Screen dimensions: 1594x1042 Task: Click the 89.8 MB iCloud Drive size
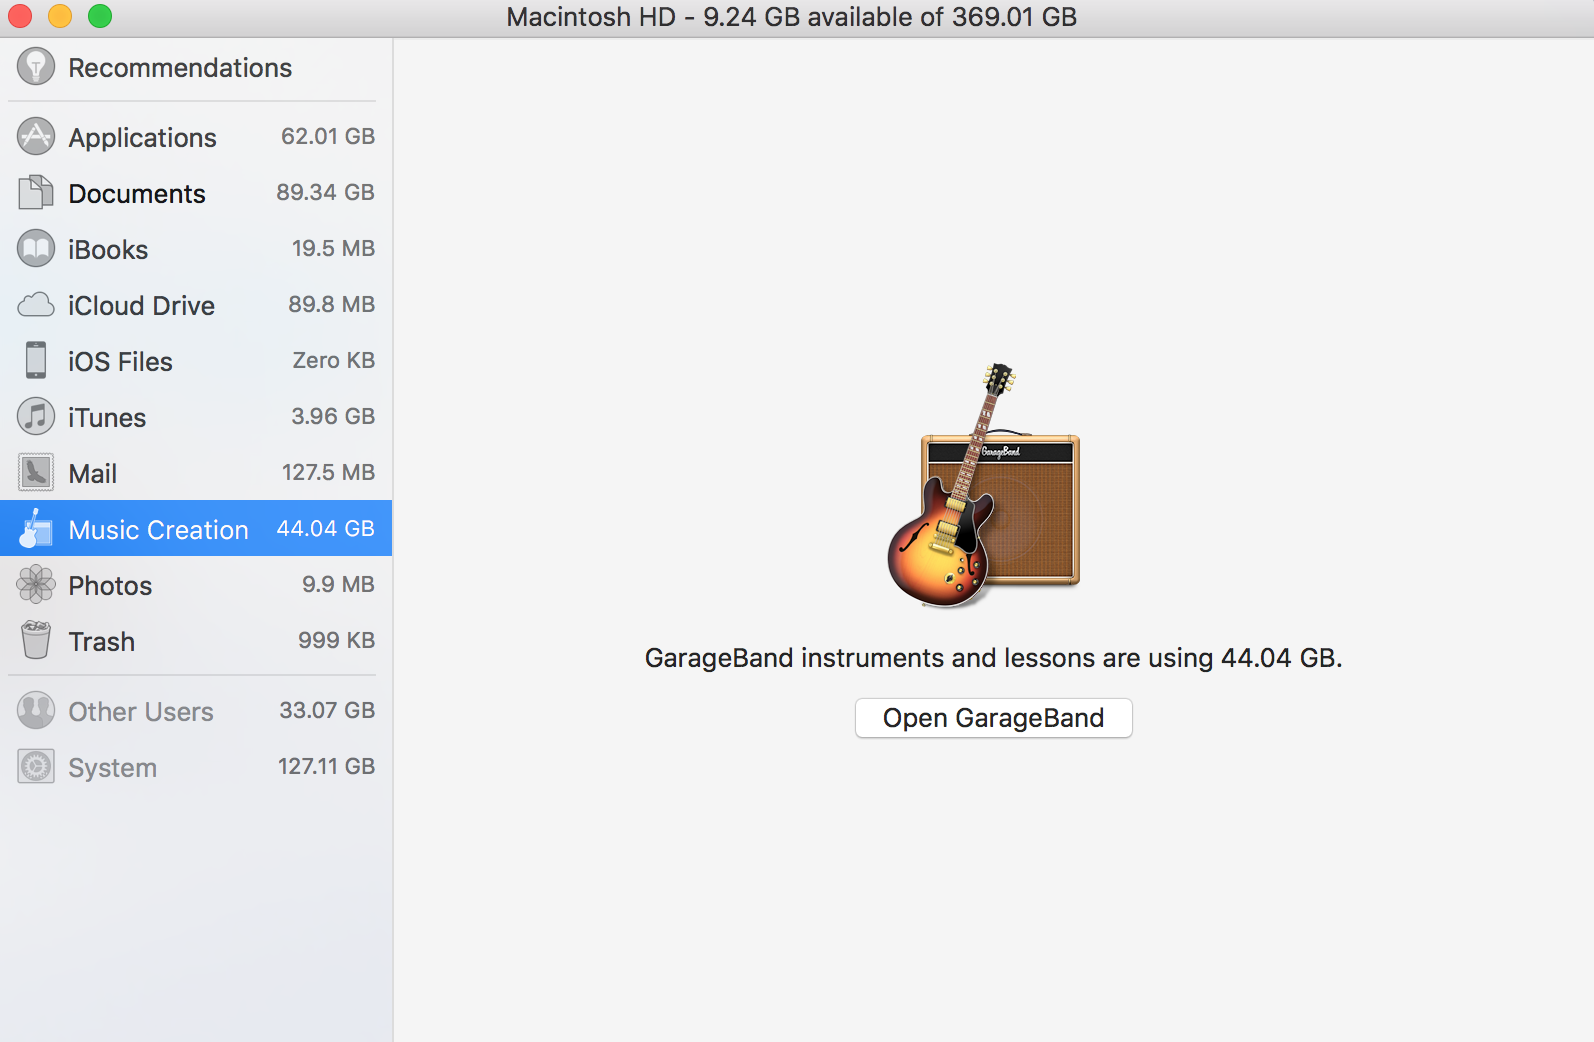(x=332, y=304)
